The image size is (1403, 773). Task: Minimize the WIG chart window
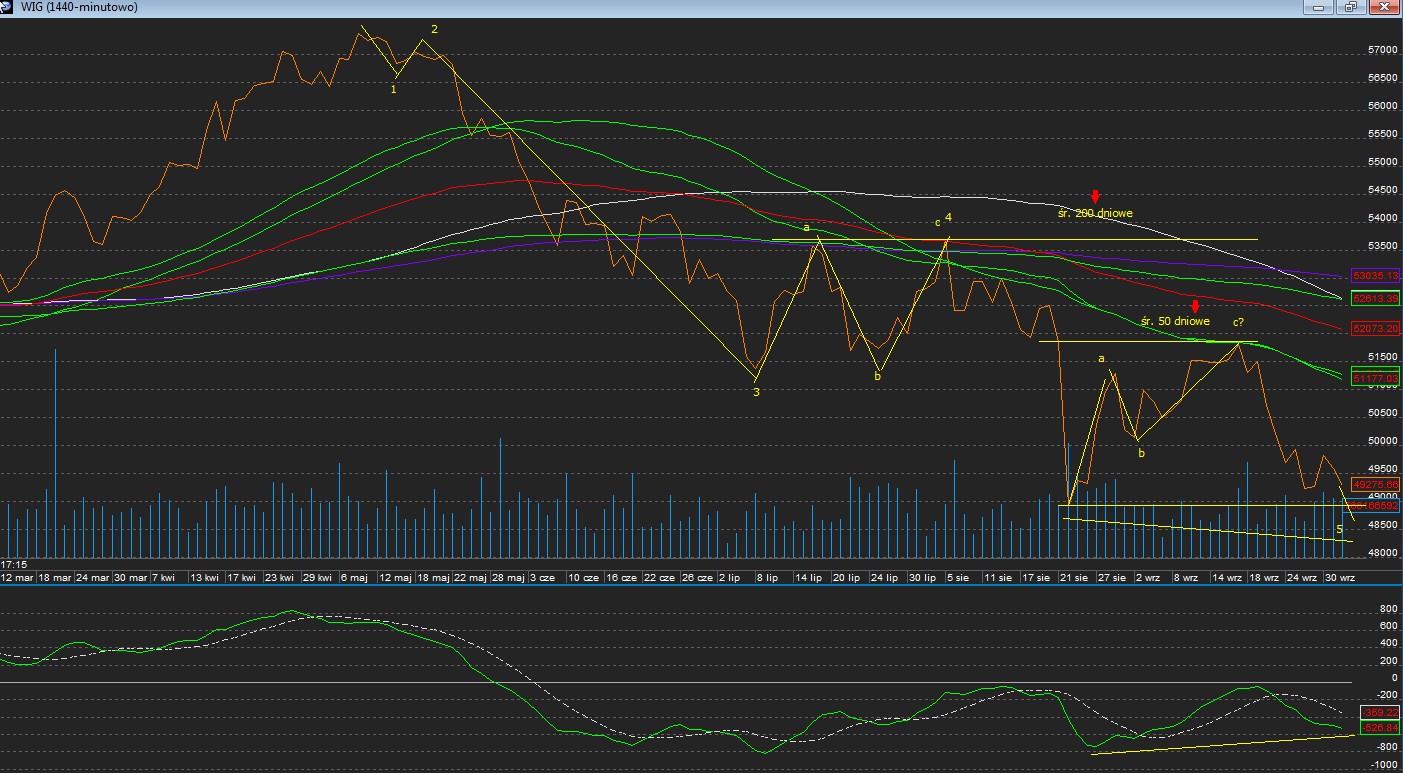click(1319, 7)
